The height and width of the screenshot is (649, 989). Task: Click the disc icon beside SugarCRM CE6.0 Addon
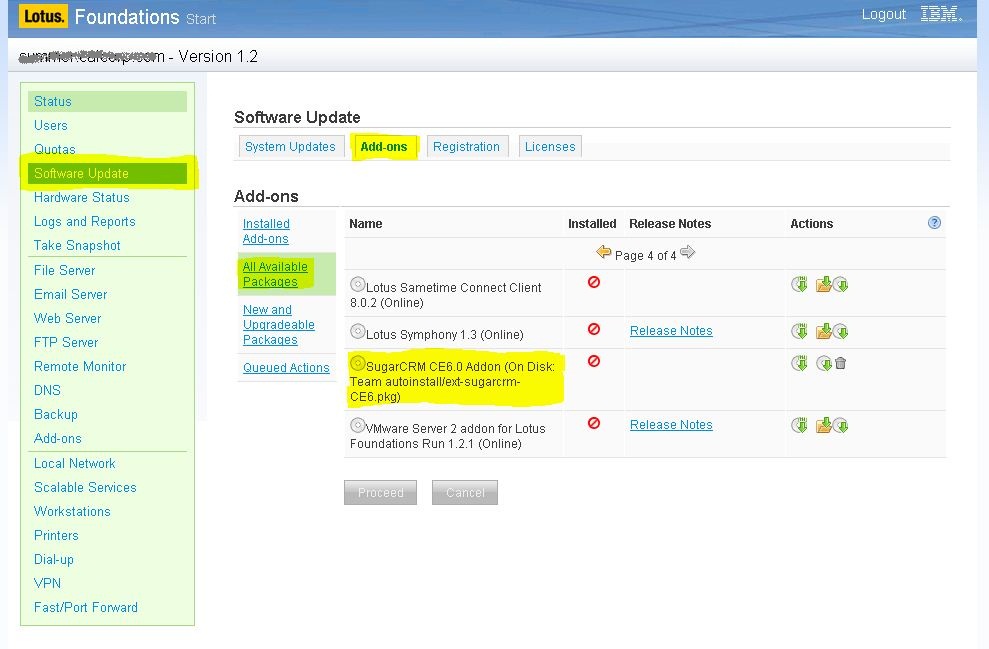(358, 363)
